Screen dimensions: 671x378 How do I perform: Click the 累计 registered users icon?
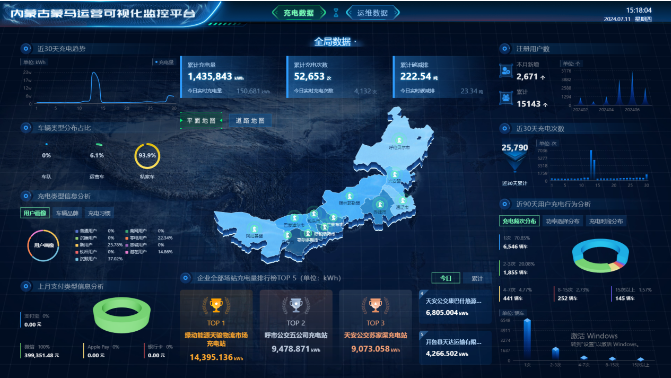click(506, 98)
